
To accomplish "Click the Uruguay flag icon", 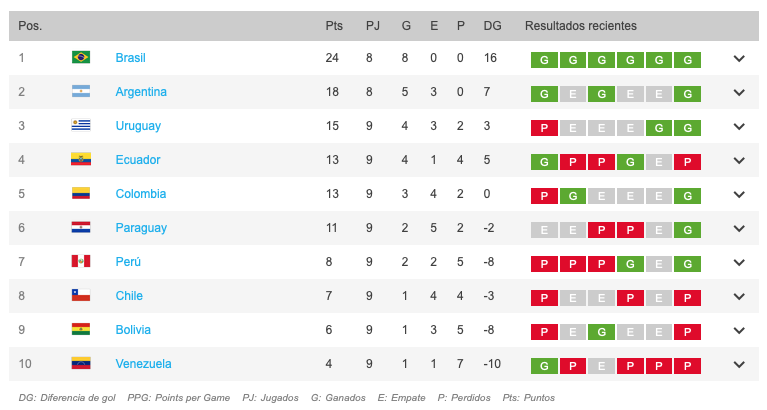I will 81,126.
